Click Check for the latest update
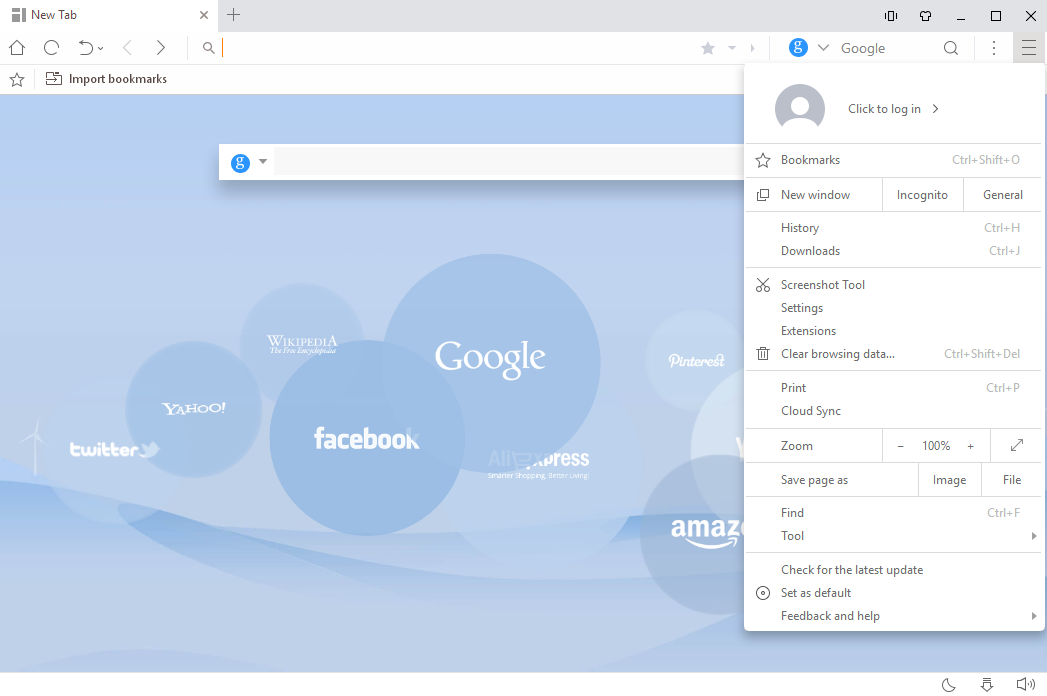This screenshot has width=1047, height=696. pos(893,570)
